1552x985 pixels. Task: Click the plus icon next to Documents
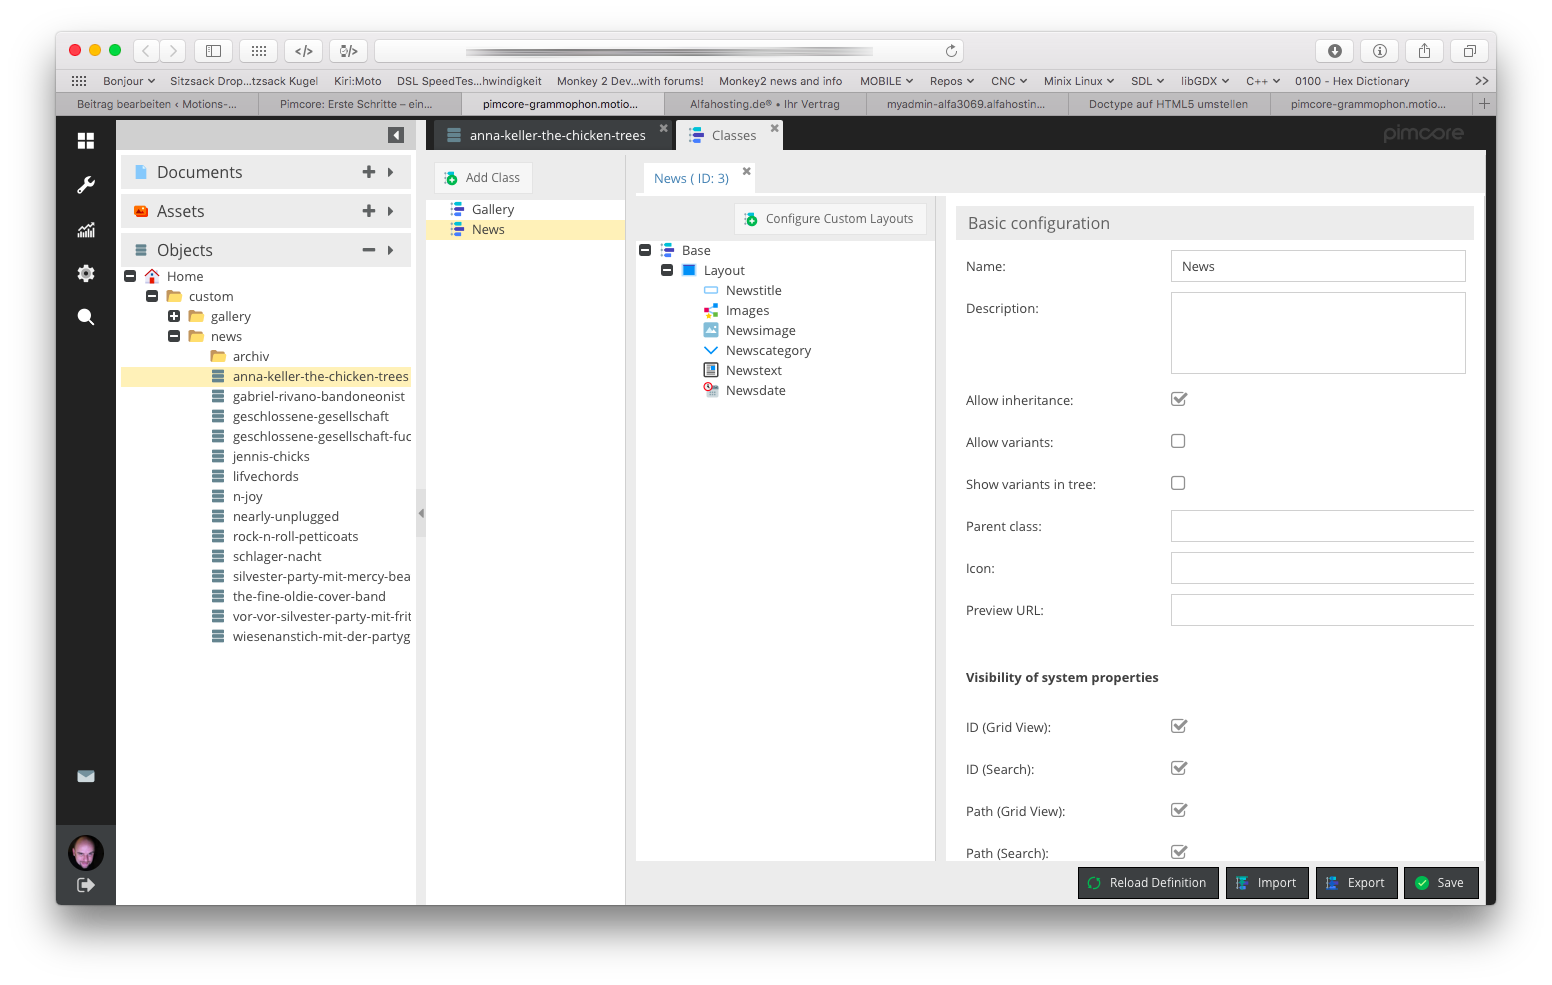point(368,172)
